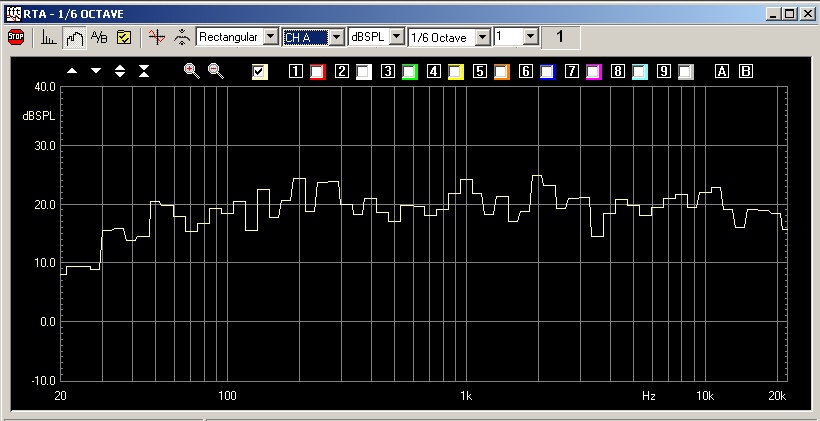This screenshot has height=421, width=820.
Task: Click the A overlay button
Action: pos(722,71)
